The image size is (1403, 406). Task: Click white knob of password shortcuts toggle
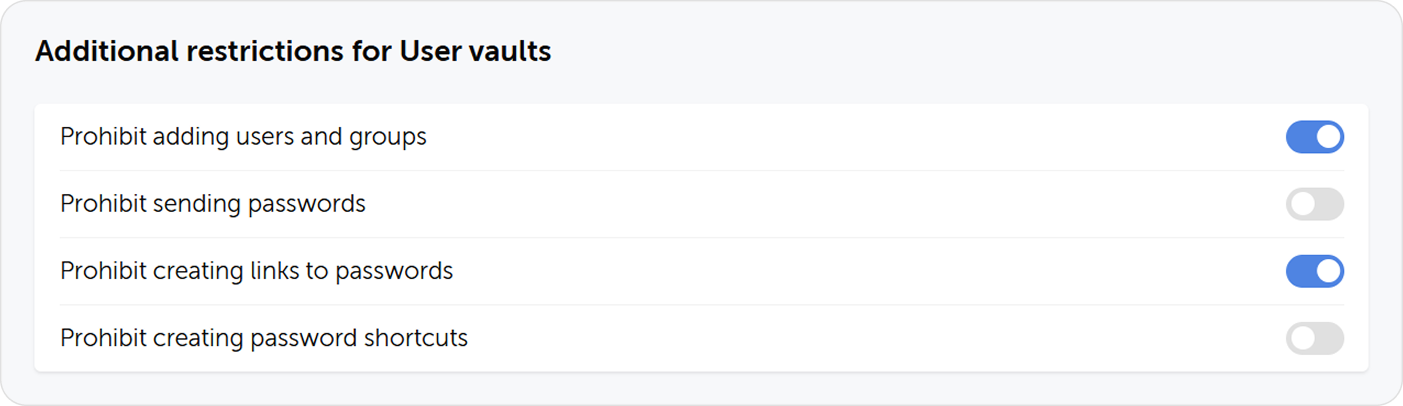[1301, 338]
